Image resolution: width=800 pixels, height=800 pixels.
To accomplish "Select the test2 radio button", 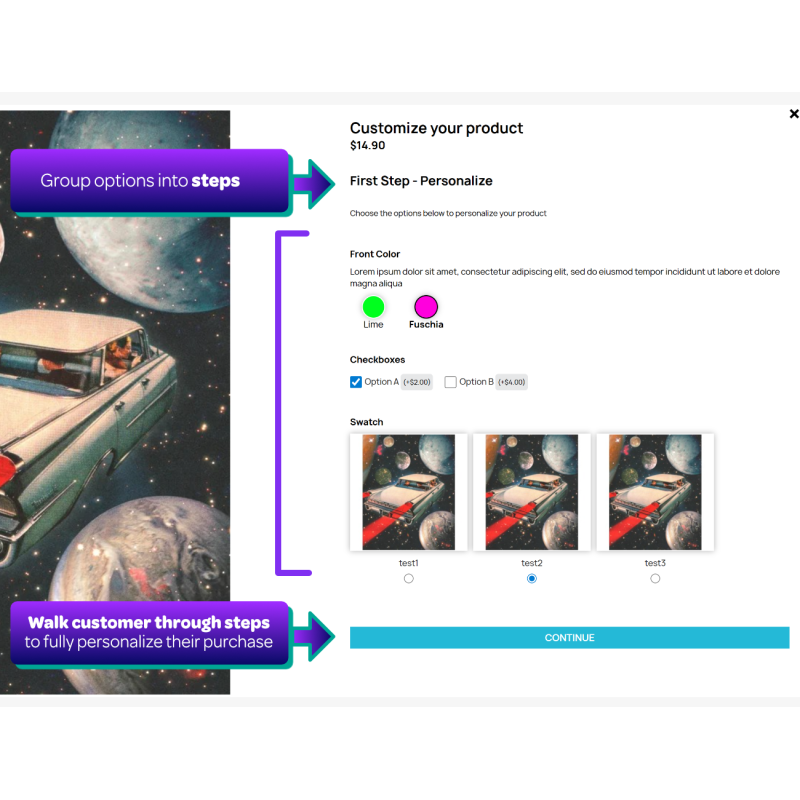I will tap(532, 578).
